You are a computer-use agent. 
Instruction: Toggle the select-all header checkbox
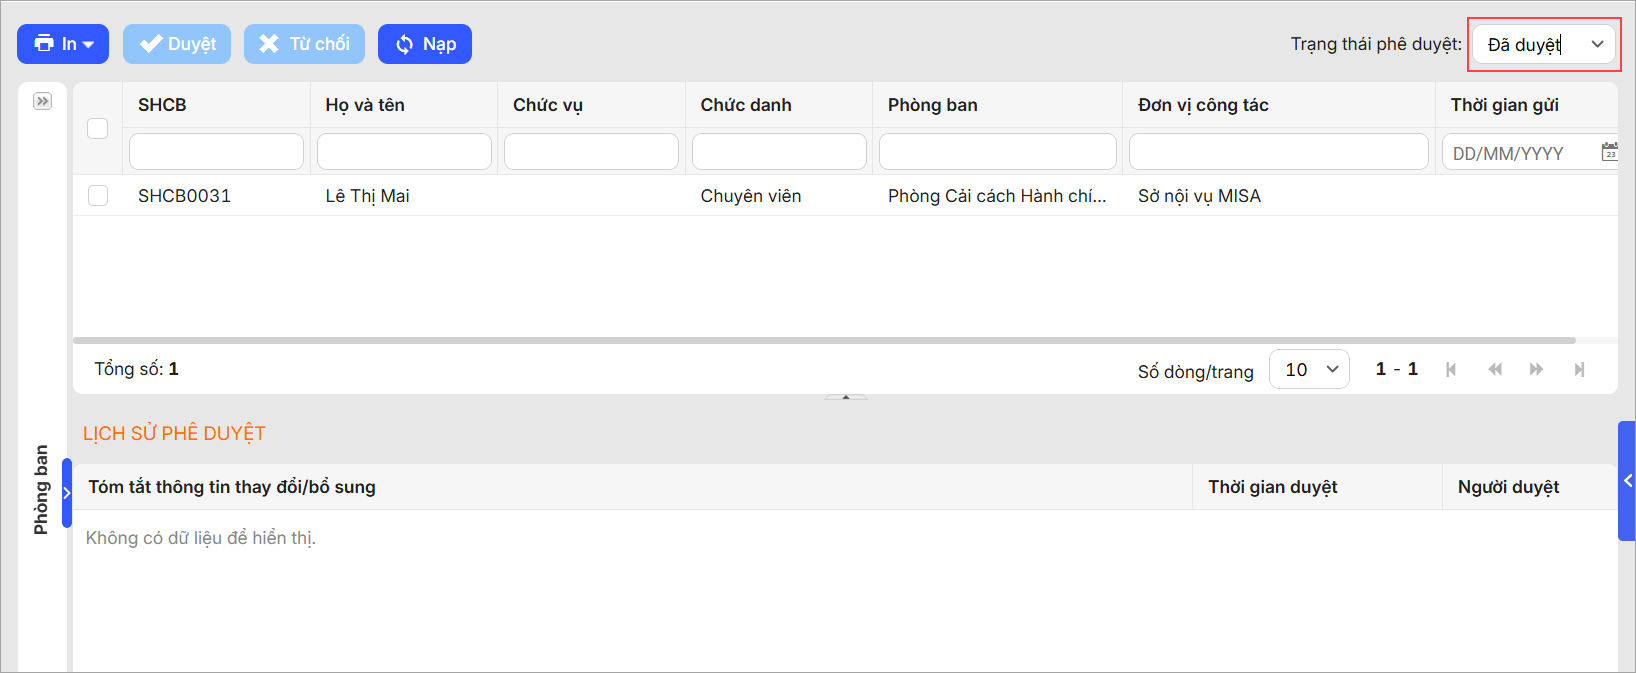(97, 128)
